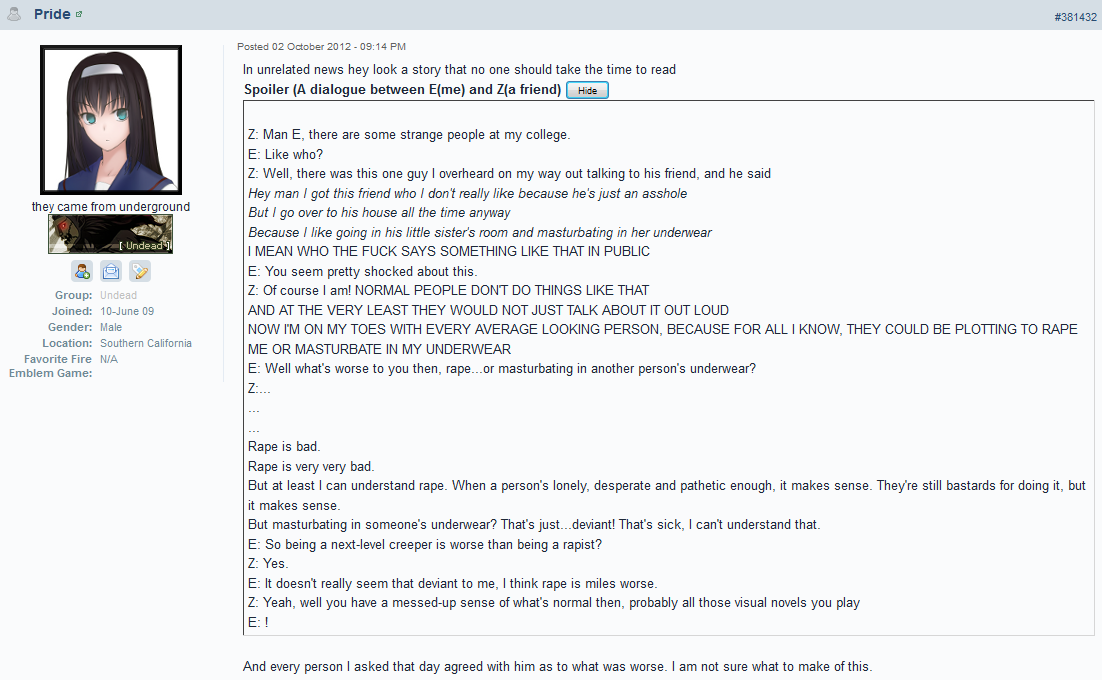Click the Undead group badge image
Image resolution: width=1102 pixels, height=680 pixels.
tap(110, 234)
